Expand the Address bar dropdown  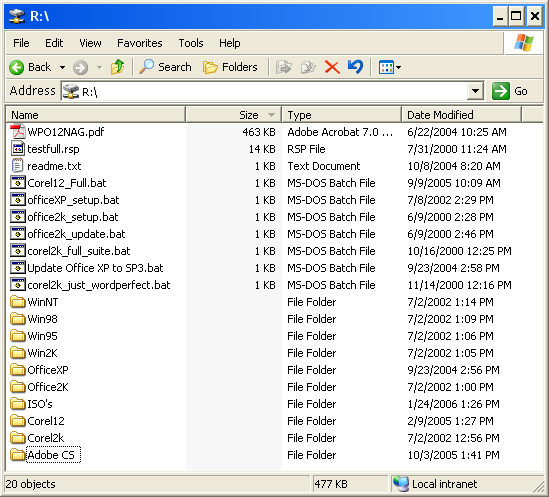pos(475,91)
